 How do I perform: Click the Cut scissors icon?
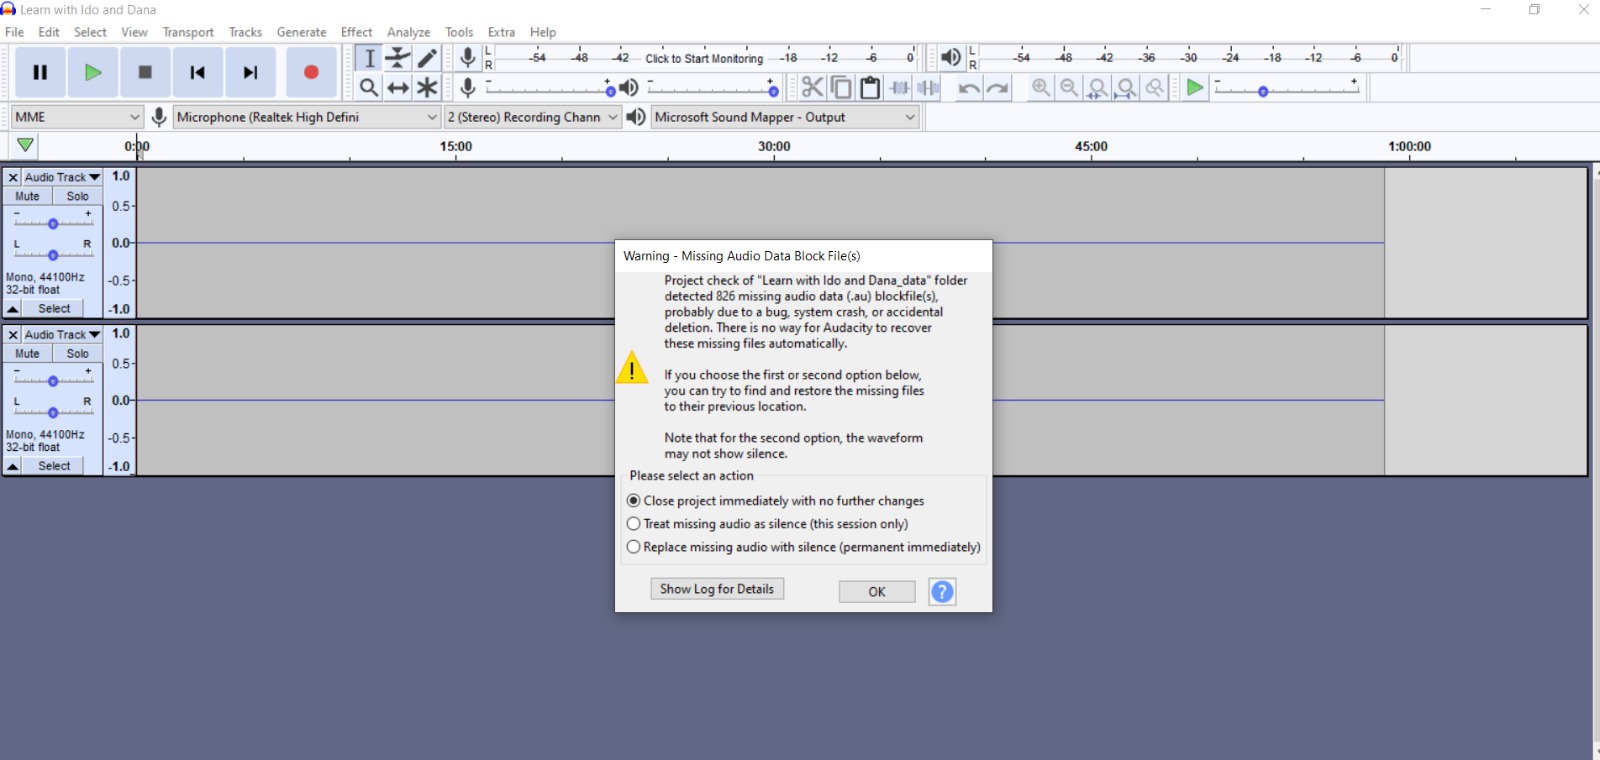pyautogui.click(x=812, y=88)
